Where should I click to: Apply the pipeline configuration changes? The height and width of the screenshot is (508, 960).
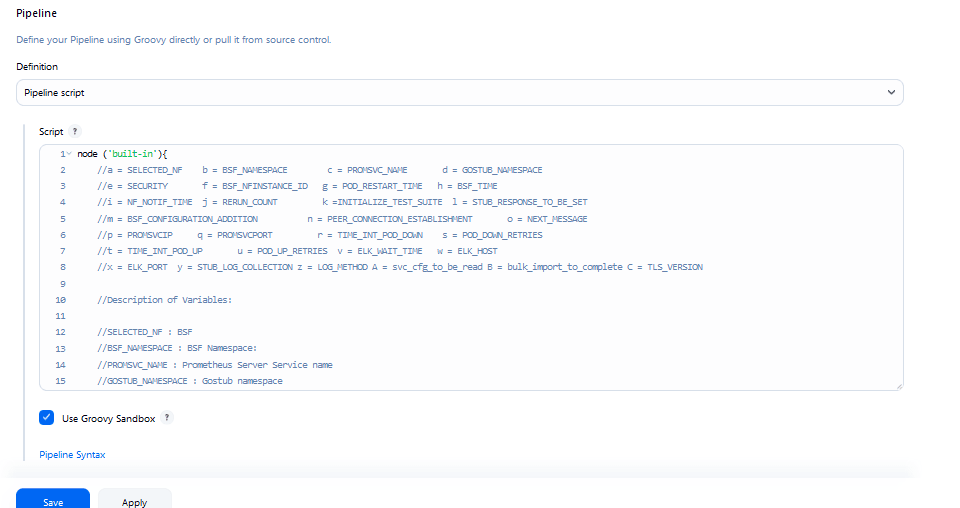click(x=135, y=501)
